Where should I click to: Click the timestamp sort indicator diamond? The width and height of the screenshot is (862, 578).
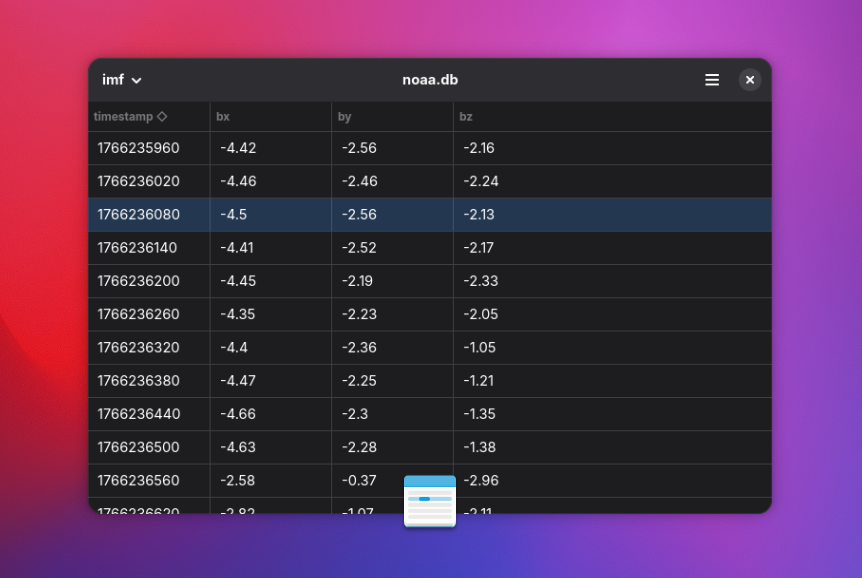click(162, 117)
